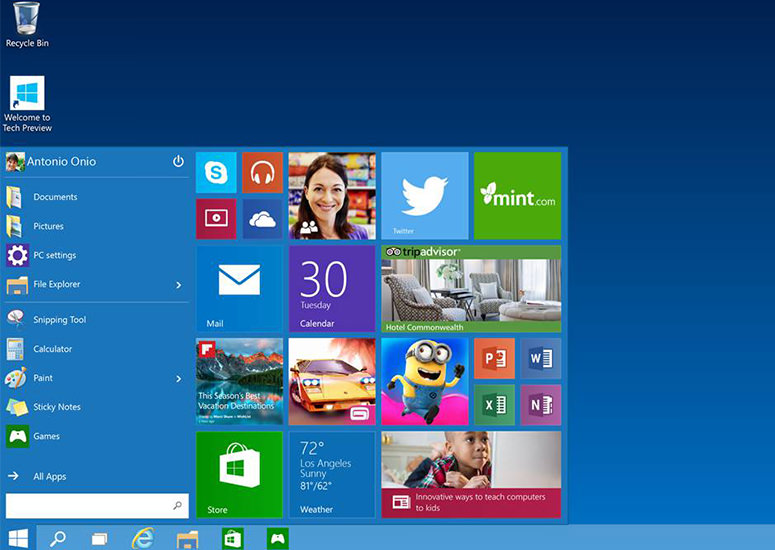Screen dimensions: 775x550
Task: Open Antonio Onio user account menu
Action: (x=51, y=162)
